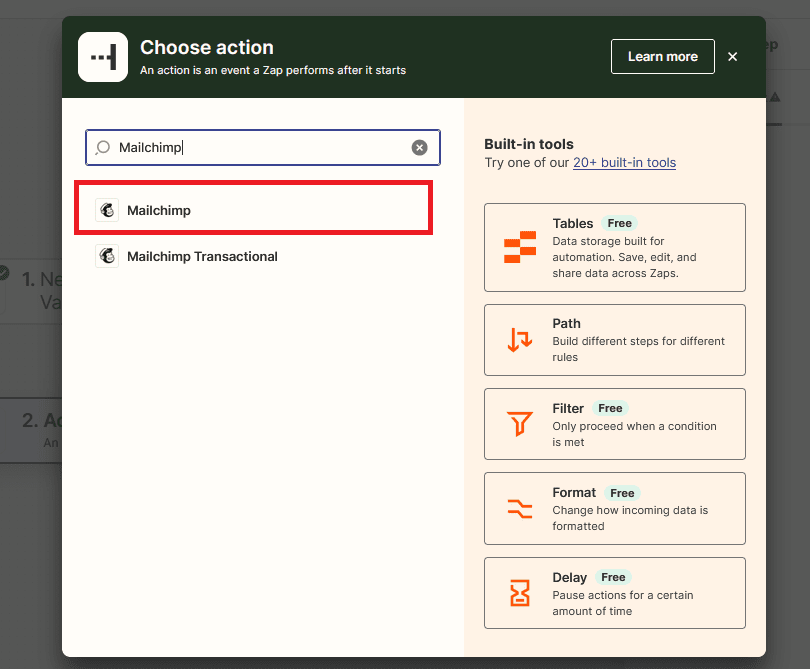Viewport: 810px width, 669px height.
Task: Click the magnifier icon in the search box
Action: [x=103, y=148]
